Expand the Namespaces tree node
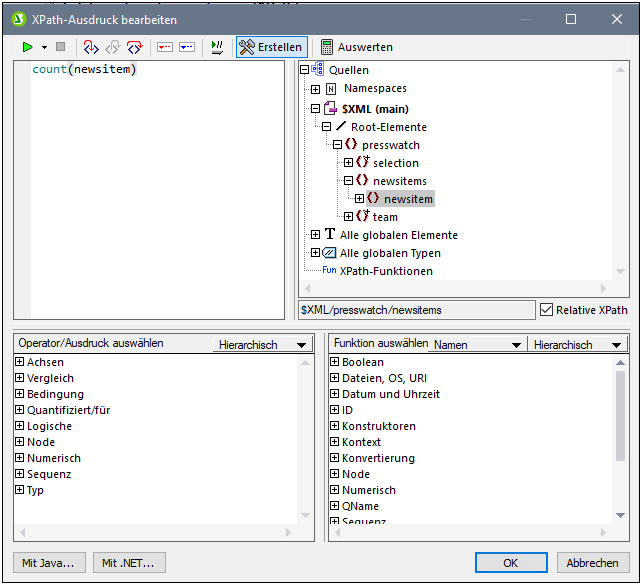 316,89
